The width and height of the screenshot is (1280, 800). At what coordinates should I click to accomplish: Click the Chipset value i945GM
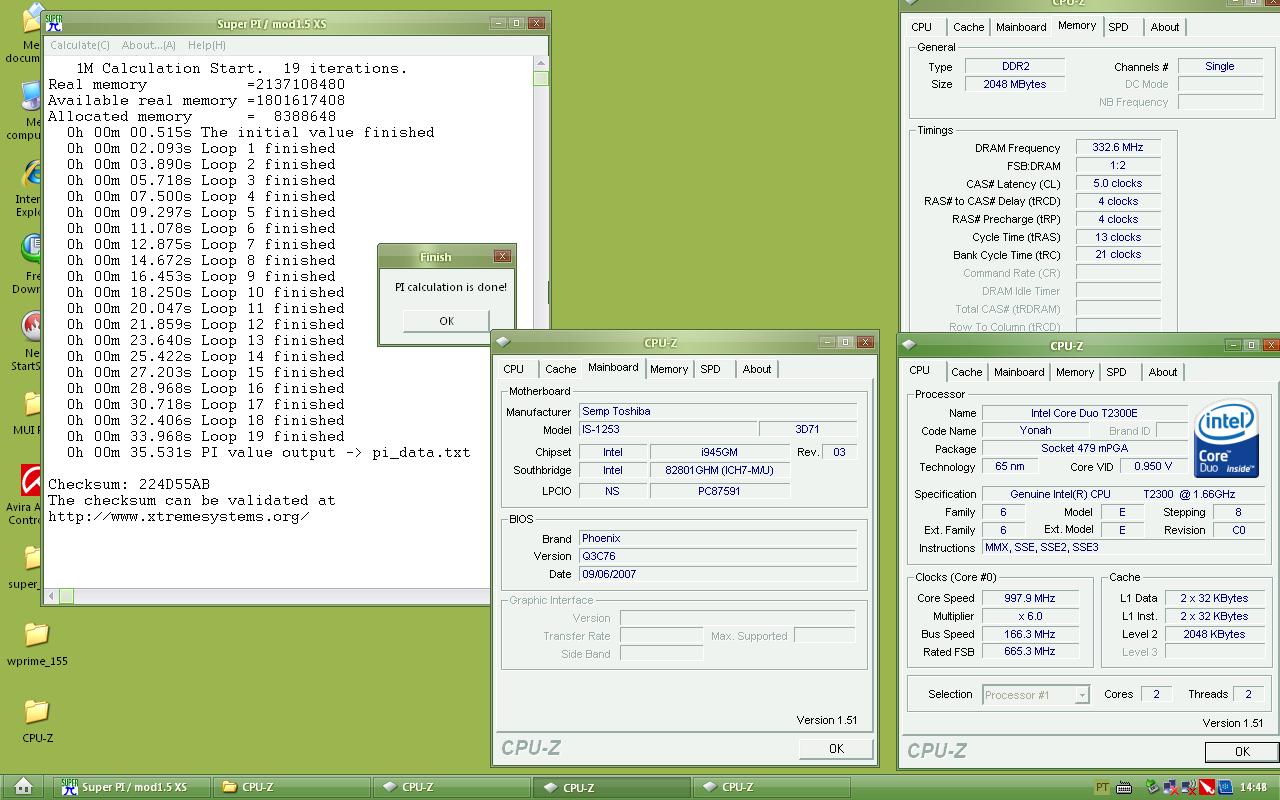coord(720,452)
